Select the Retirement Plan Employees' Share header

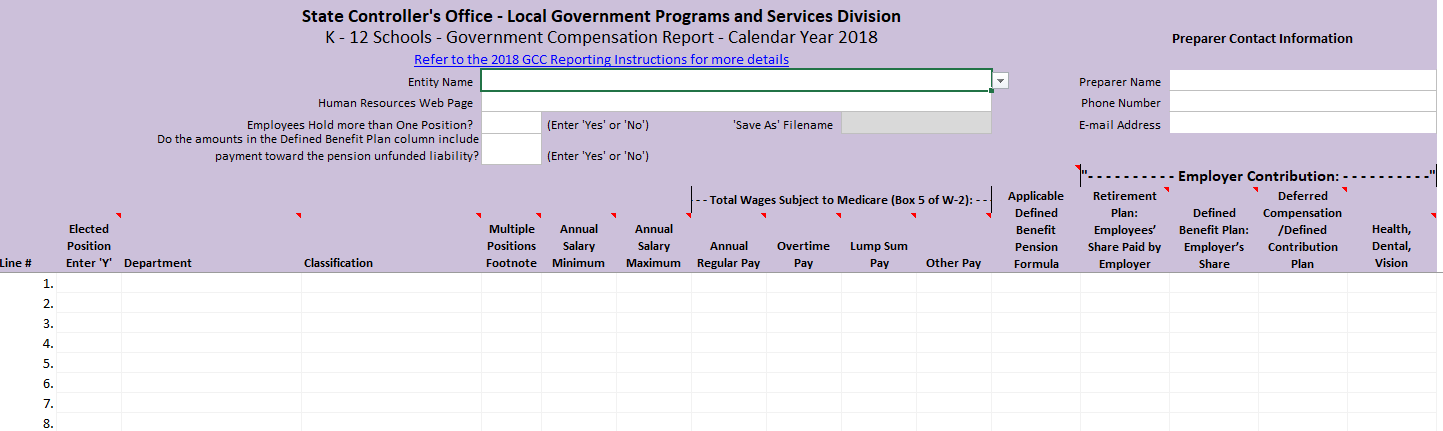point(1125,229)
